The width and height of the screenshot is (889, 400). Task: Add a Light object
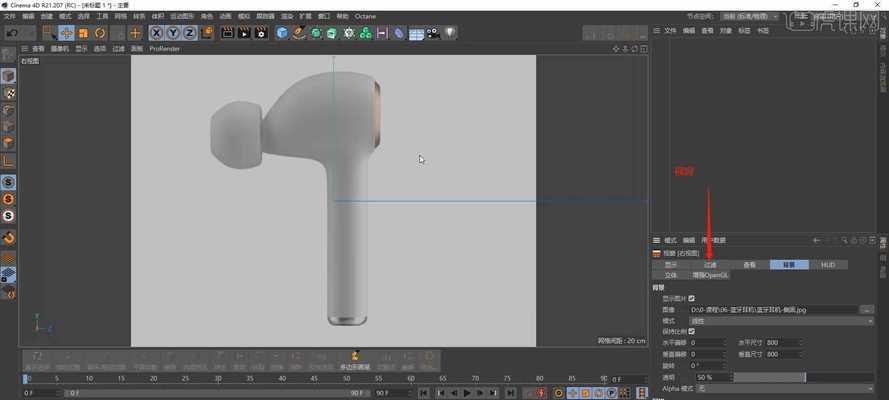click(450, 33)
